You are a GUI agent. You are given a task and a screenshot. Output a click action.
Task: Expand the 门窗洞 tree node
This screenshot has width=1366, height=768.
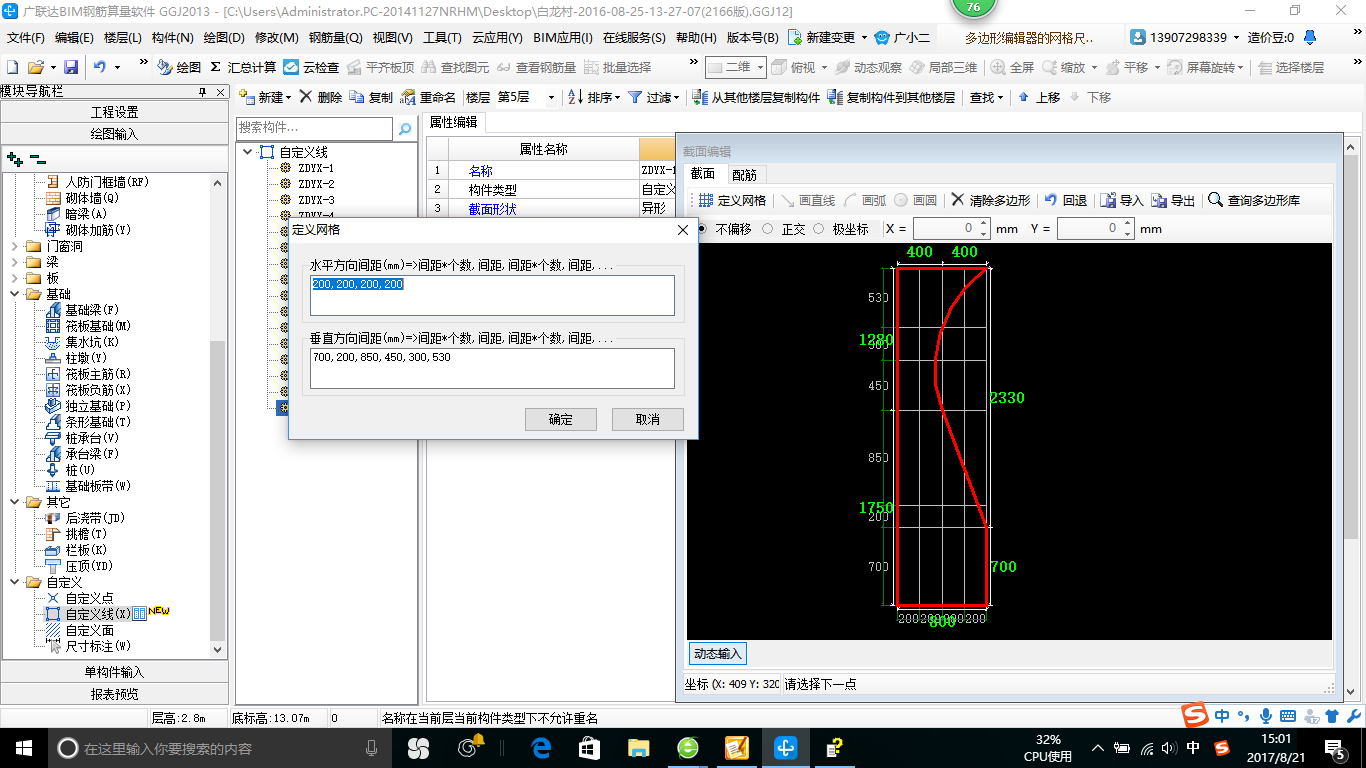click(x=14, y=246)
